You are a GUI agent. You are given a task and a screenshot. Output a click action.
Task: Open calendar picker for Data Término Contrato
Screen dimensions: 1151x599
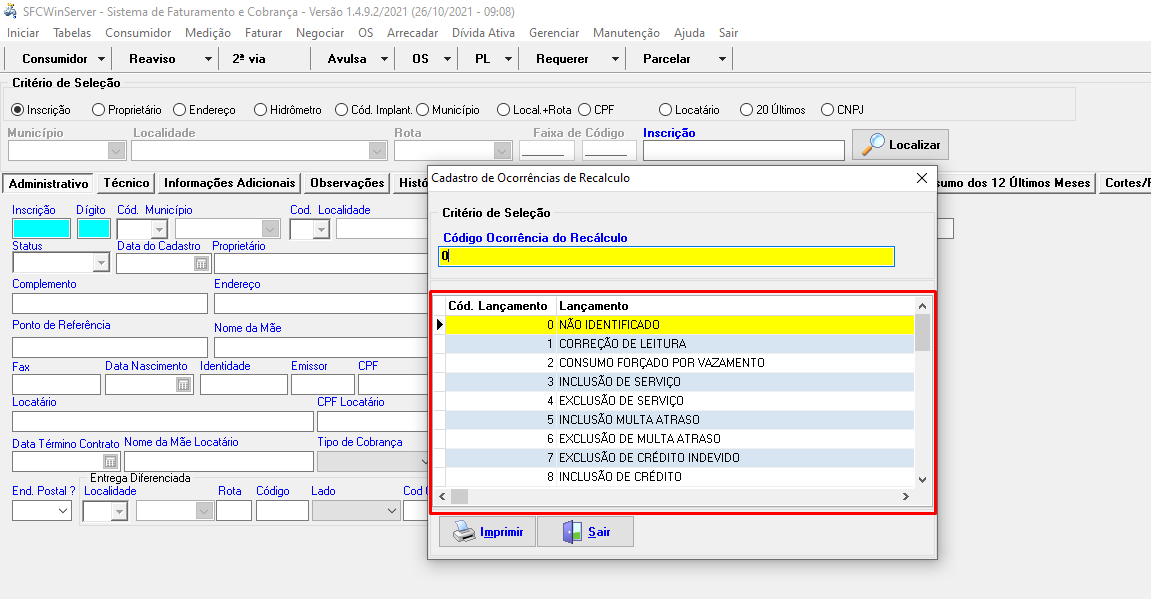(110, 461)
